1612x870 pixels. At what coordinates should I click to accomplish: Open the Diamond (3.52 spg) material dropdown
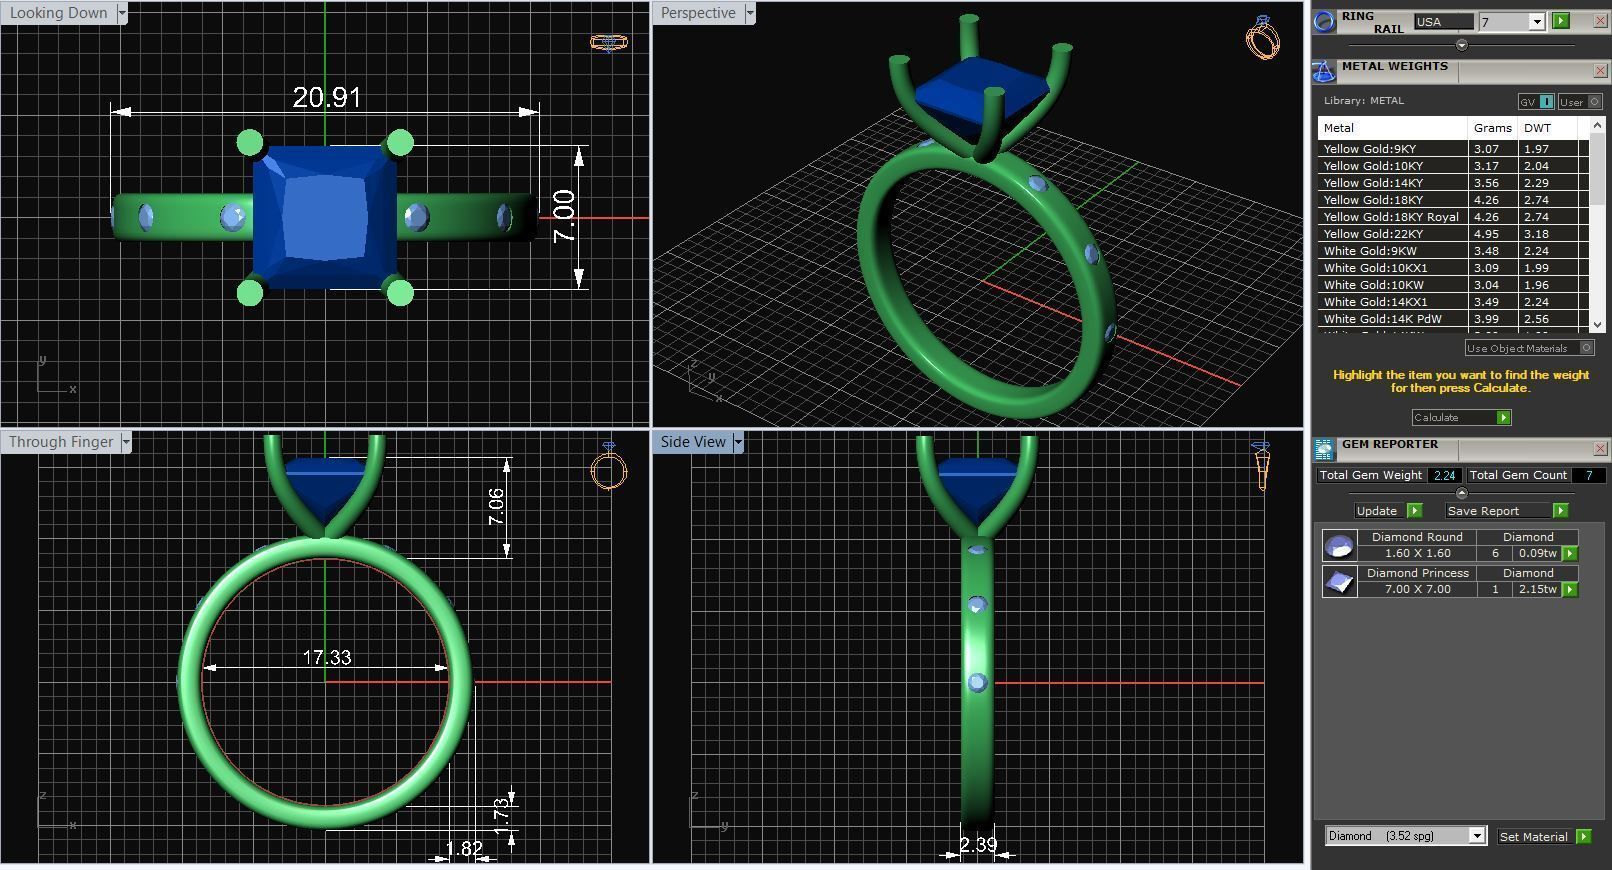(1476, 836)
